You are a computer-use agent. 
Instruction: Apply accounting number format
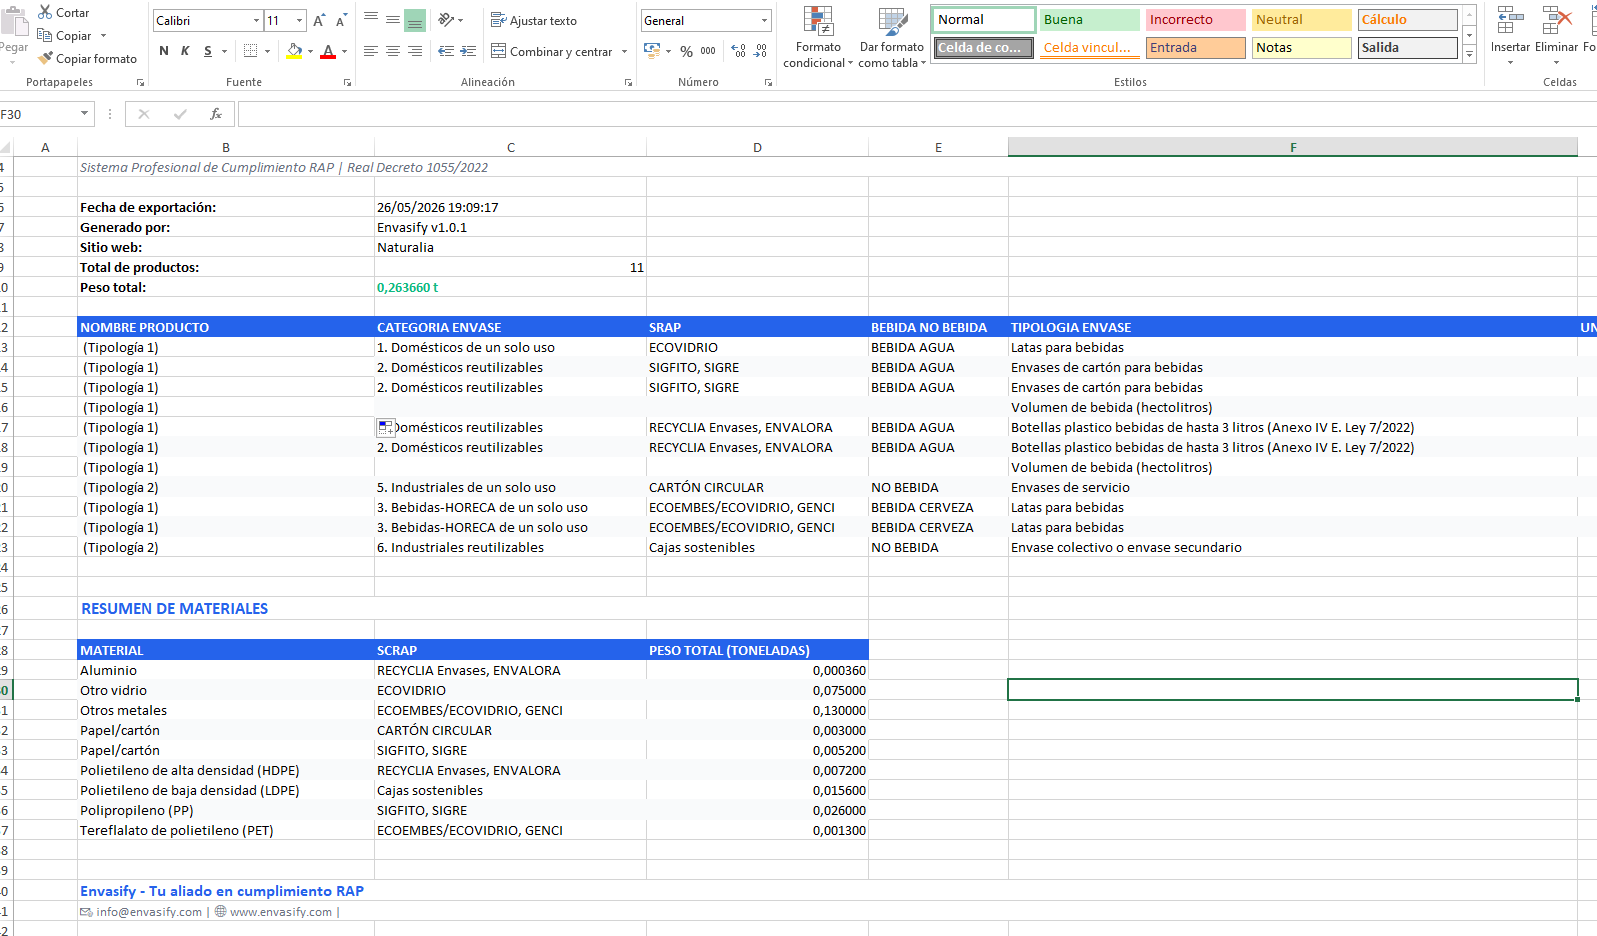click(x=652, y=51)
